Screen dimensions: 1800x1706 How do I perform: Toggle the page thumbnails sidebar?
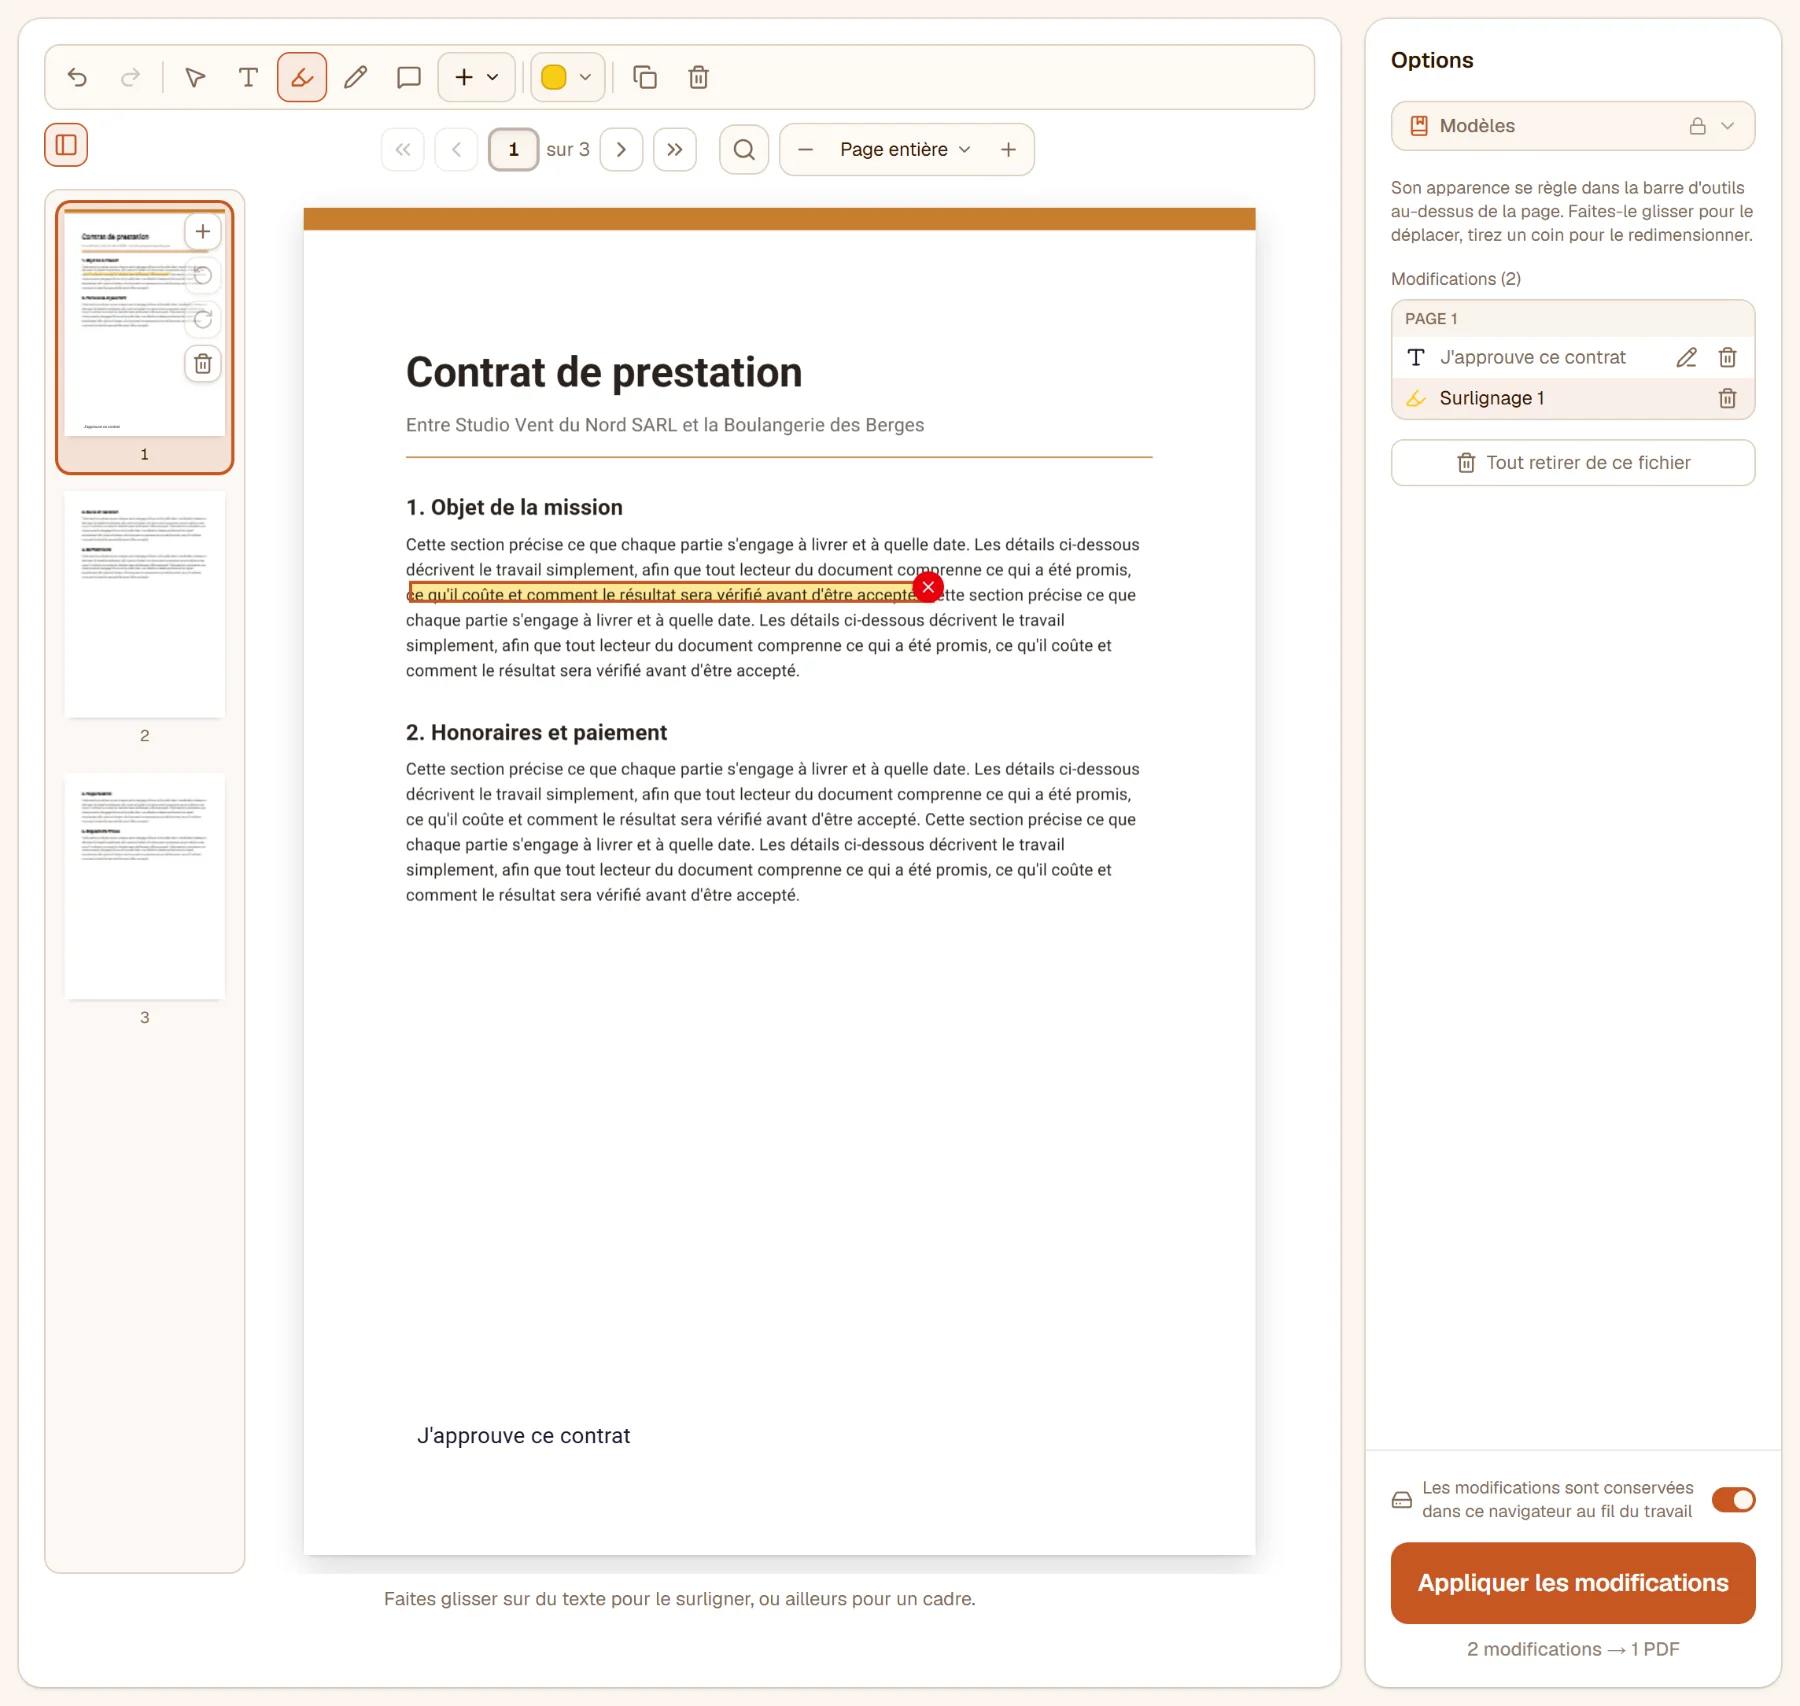[66, 145]
